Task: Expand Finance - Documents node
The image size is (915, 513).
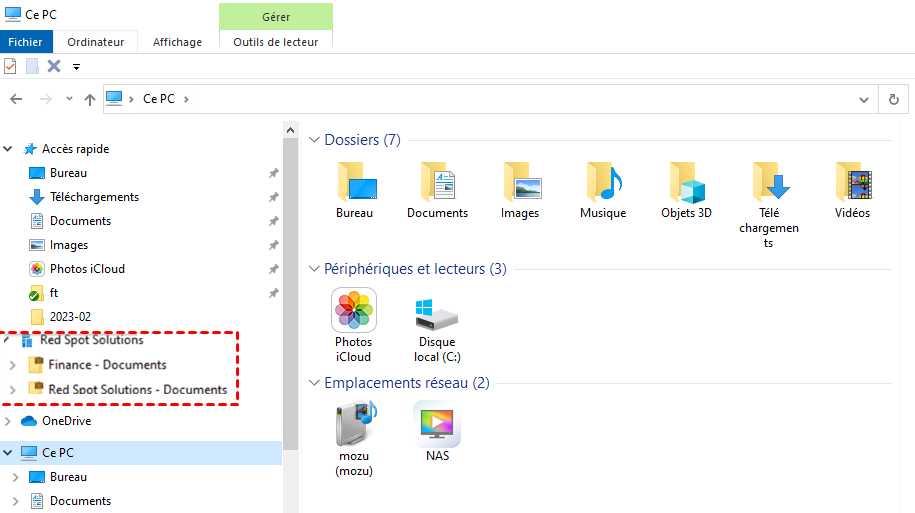Action: 13,365
